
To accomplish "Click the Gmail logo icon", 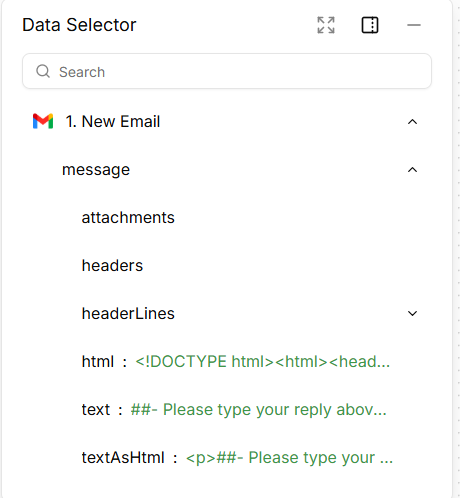I will pos(43,121).
